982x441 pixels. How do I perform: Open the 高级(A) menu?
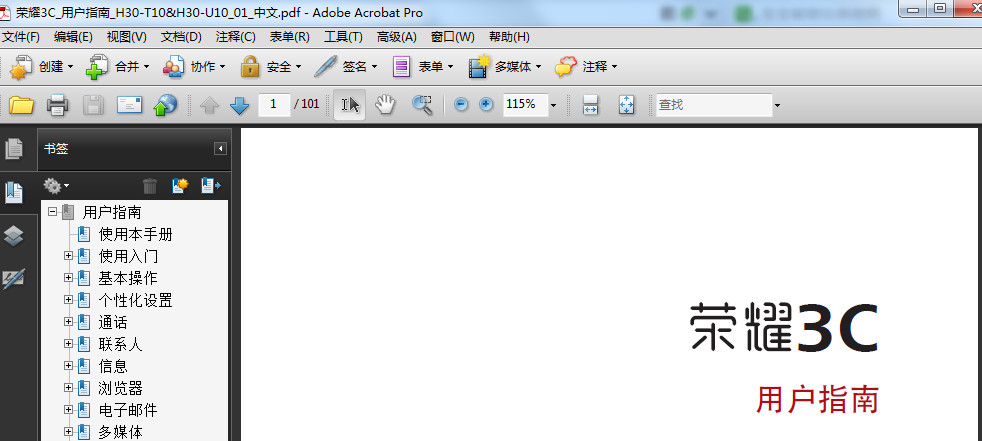point(396,37)
